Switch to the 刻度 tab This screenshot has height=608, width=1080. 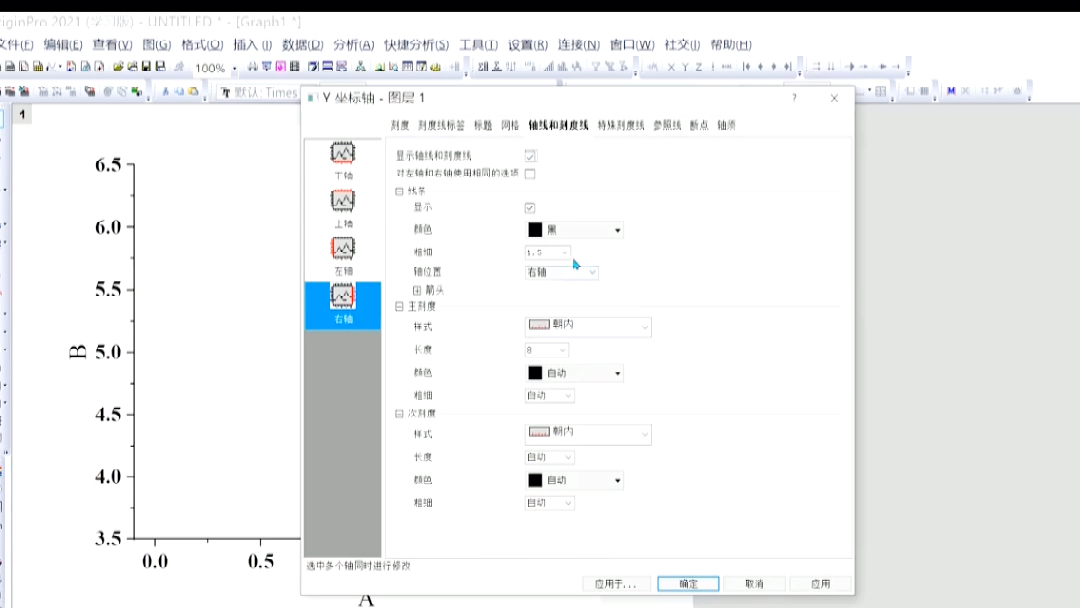click(x=398, y=126)
